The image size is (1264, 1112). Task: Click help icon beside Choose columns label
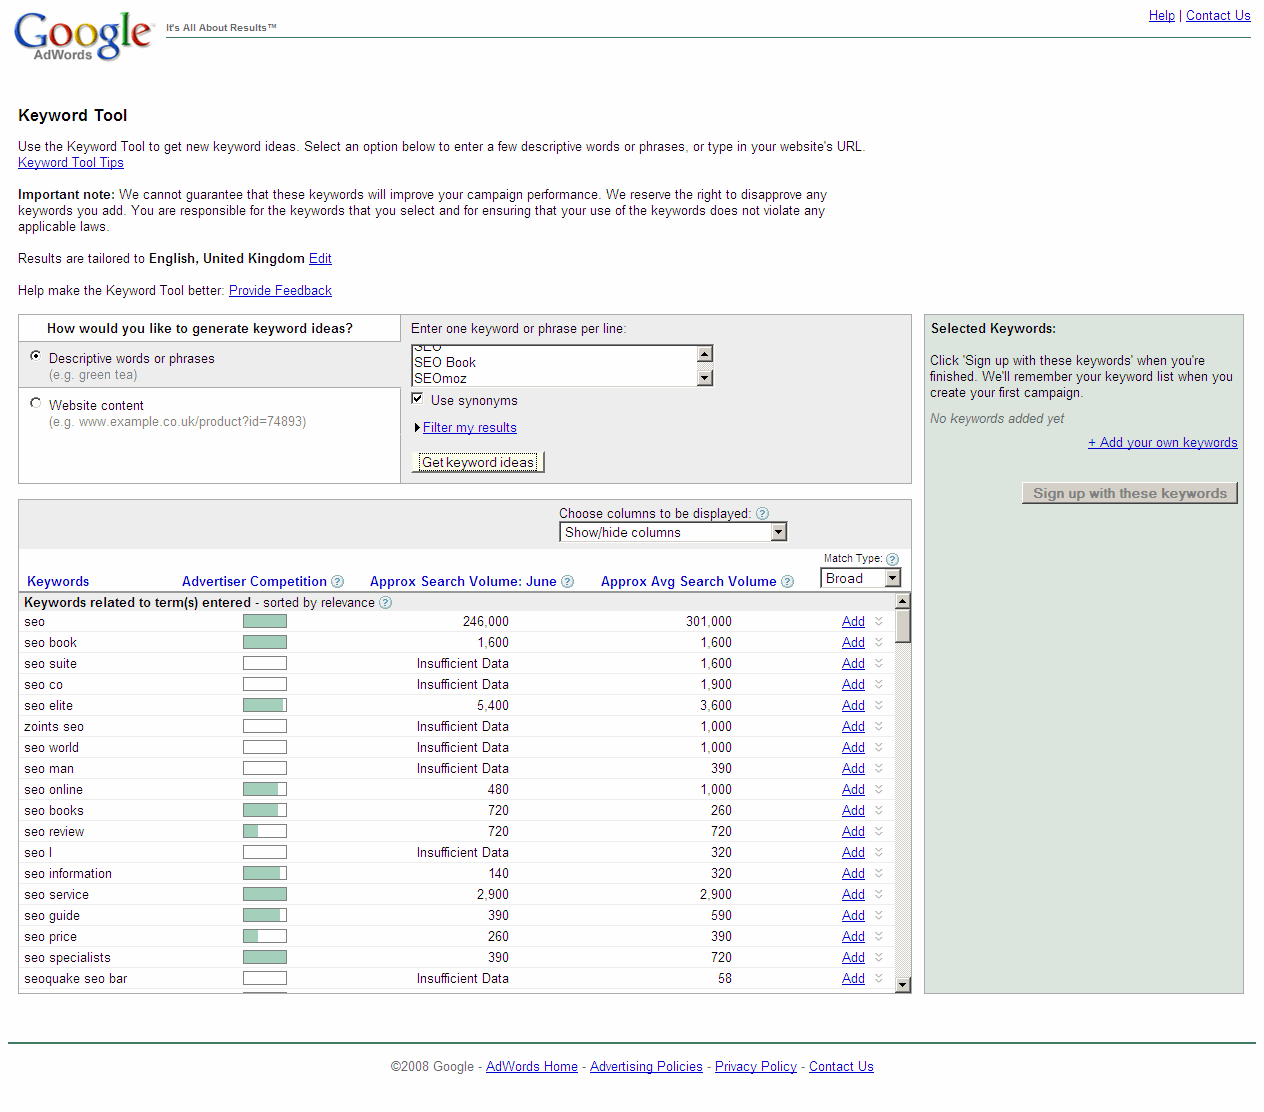[762, 513]
